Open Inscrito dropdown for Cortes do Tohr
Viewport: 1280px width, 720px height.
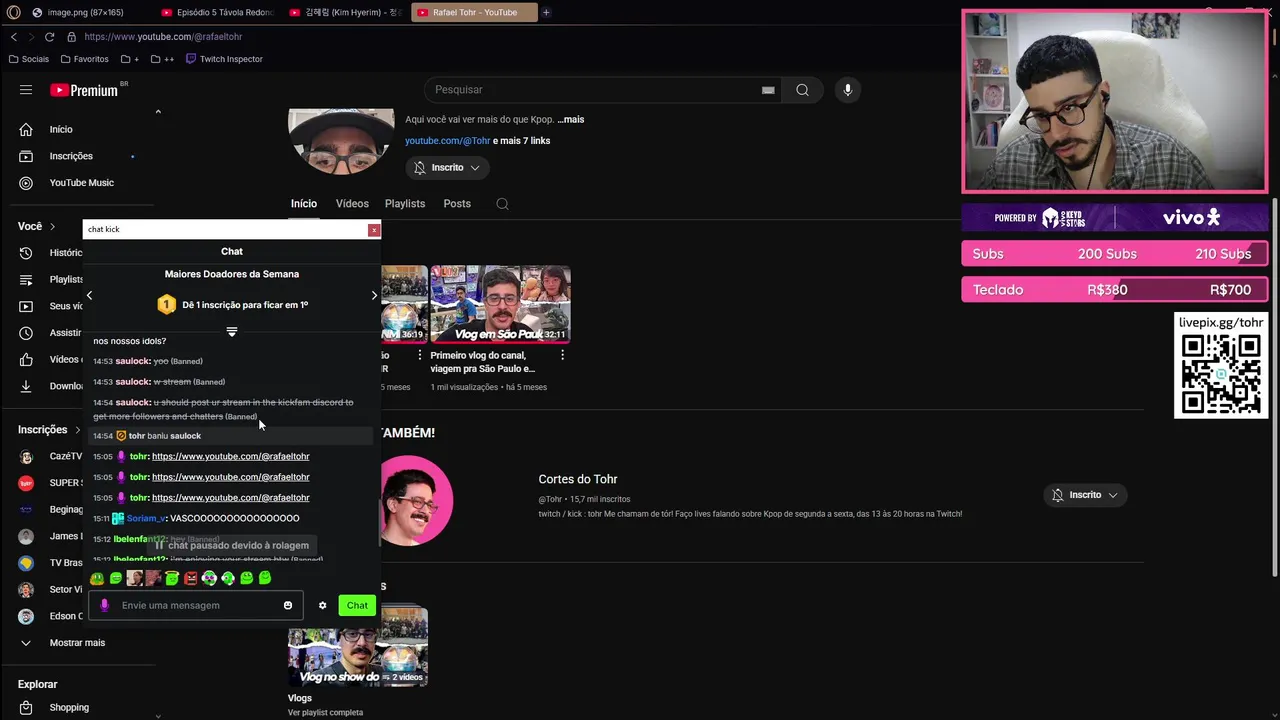[1084, 495]
